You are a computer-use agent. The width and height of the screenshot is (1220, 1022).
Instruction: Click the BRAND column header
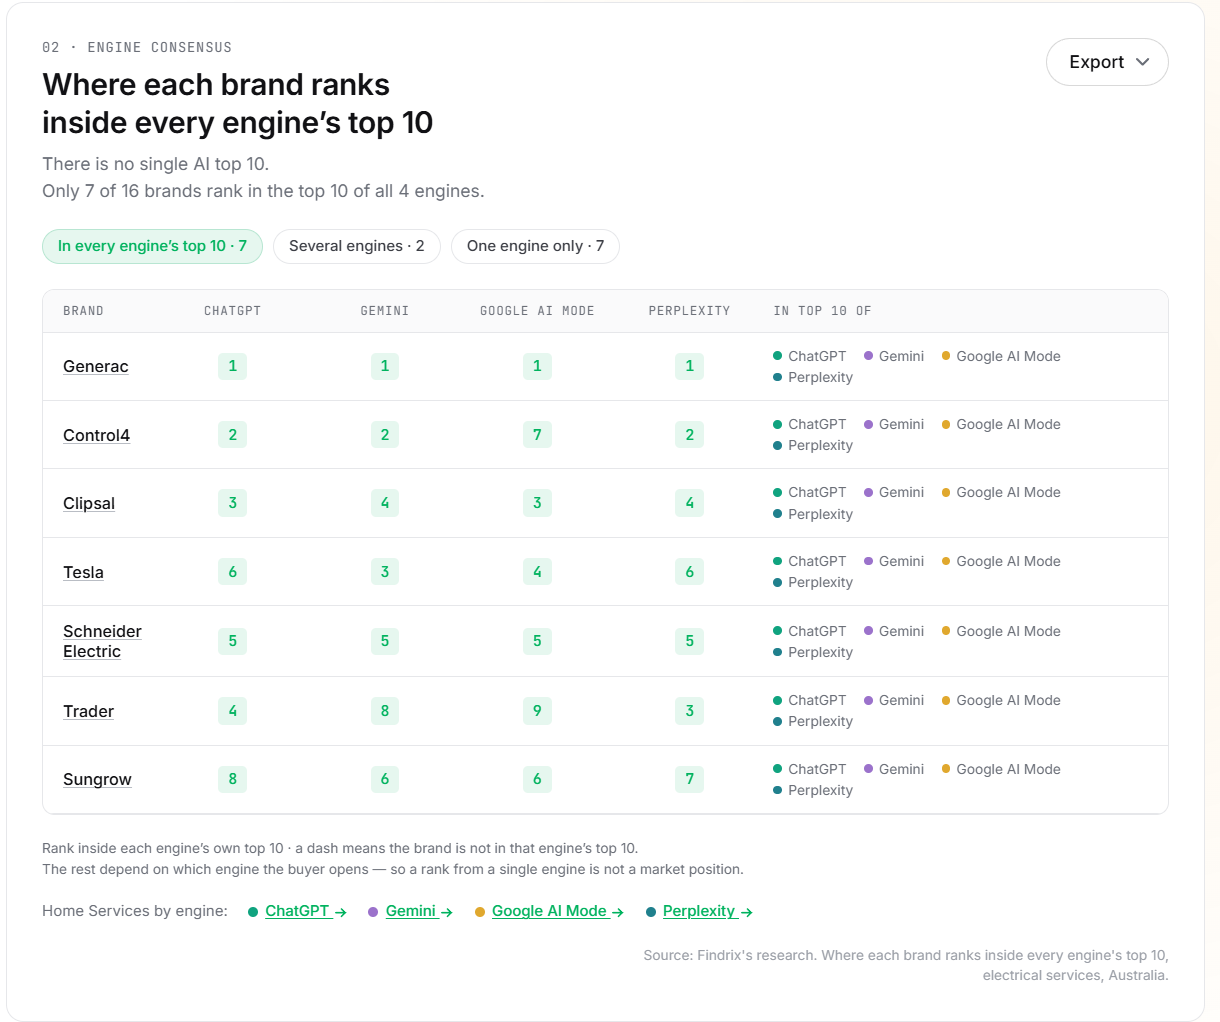point(83,311)
